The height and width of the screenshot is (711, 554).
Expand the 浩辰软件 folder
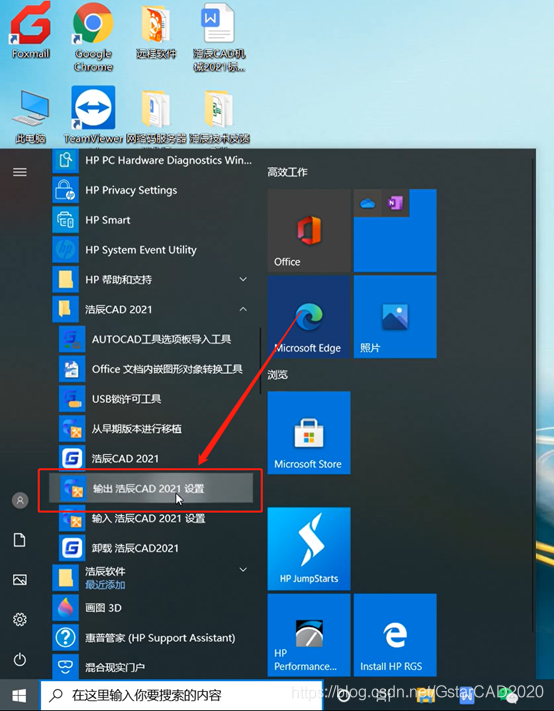pyautogui.click(x=154, y=578)
